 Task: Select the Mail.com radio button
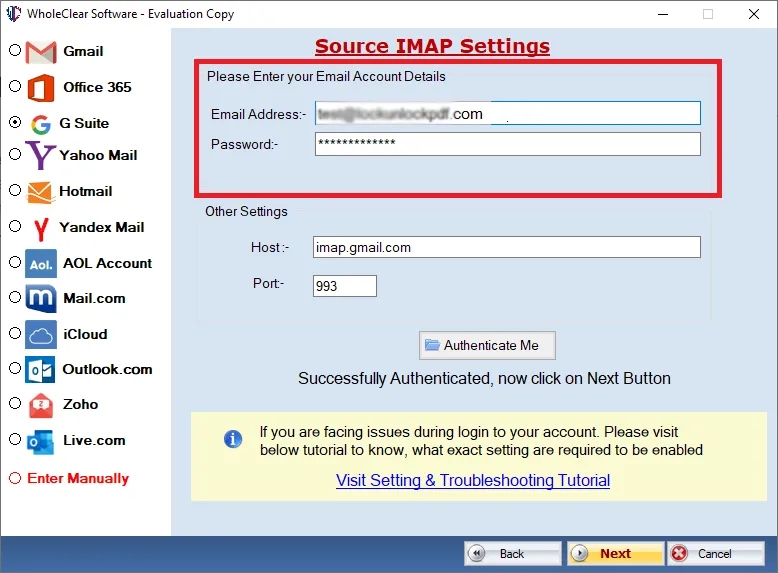(15, 297)
